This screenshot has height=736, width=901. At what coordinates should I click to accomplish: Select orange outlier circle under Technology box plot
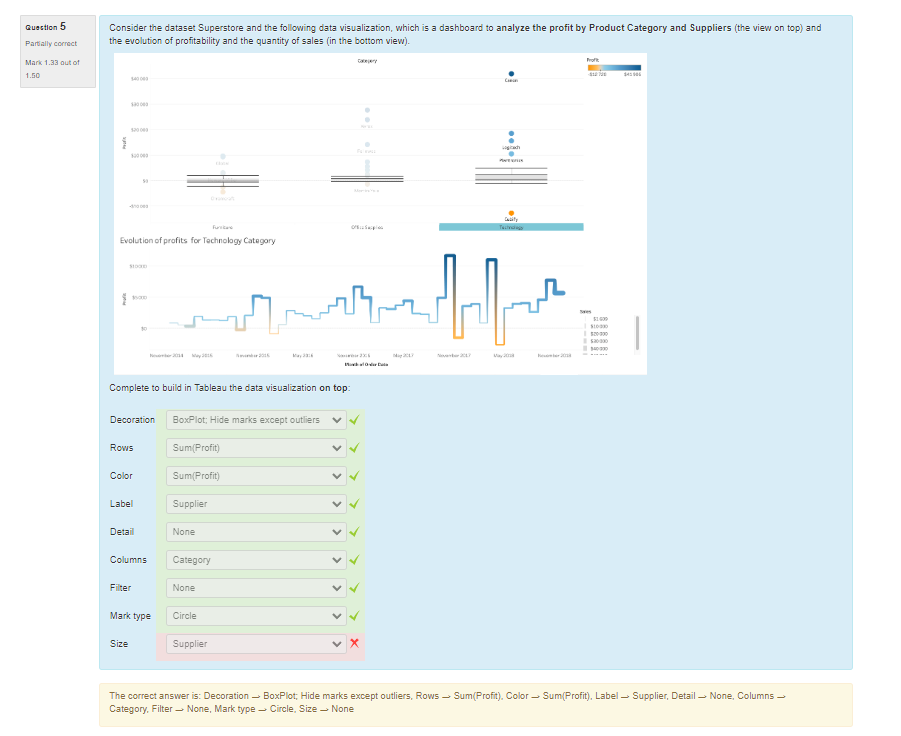511,212
